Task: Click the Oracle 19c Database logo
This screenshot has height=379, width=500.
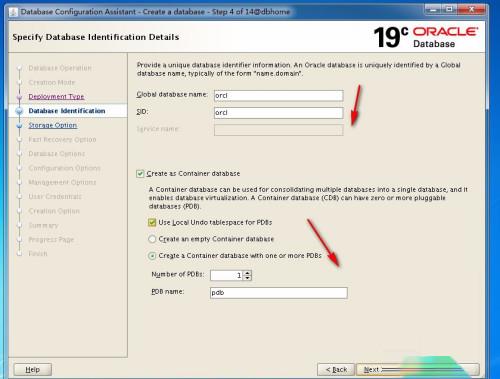Action: [x=426, y=37]
